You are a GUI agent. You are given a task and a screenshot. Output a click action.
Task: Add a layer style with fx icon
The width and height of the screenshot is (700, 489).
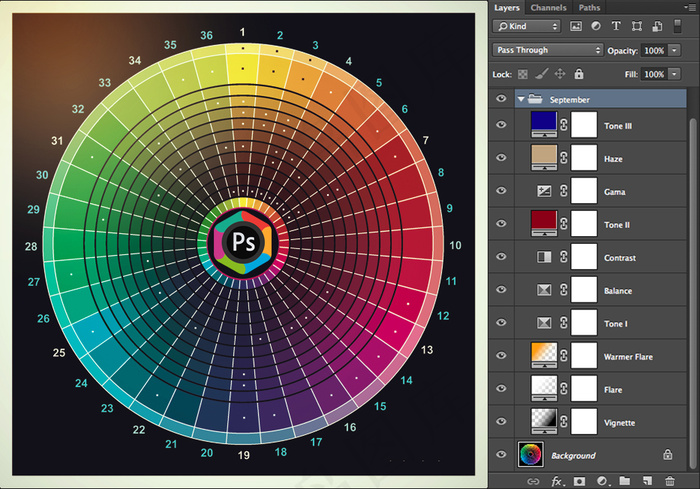(x=558, y=481)
